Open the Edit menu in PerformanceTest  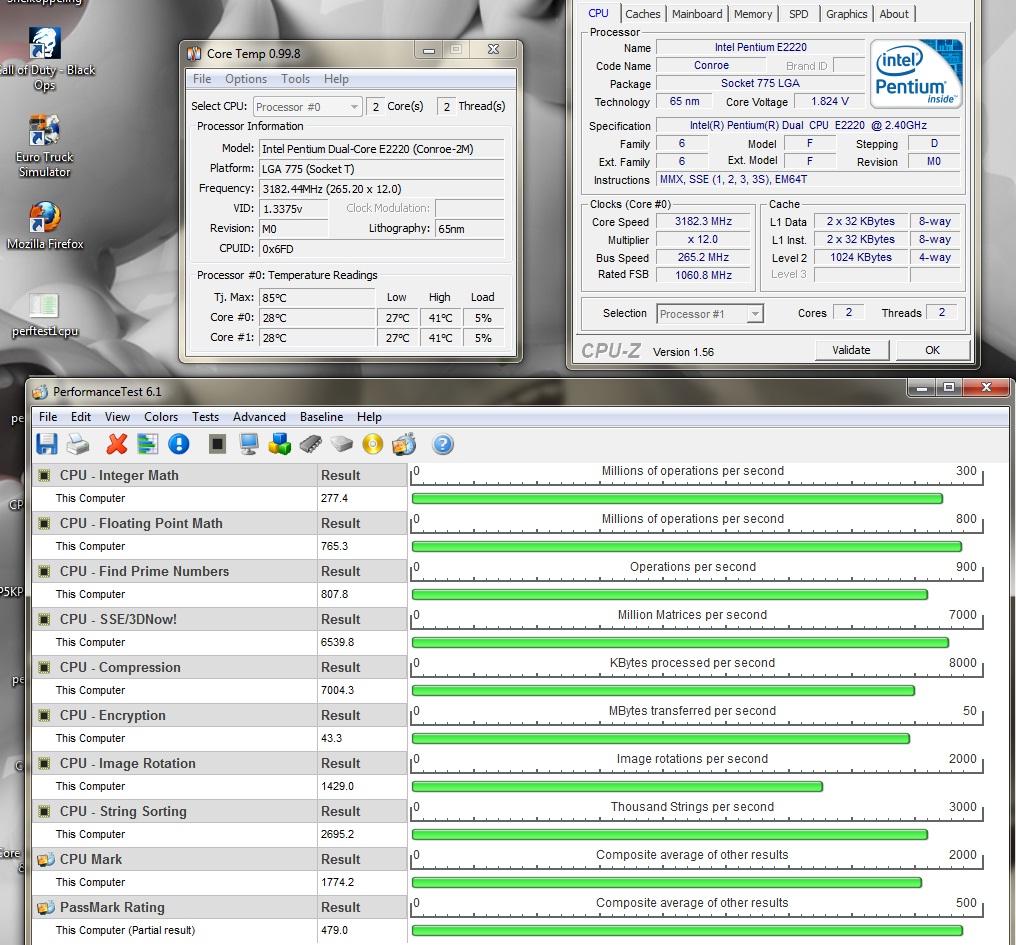(81, 417)
